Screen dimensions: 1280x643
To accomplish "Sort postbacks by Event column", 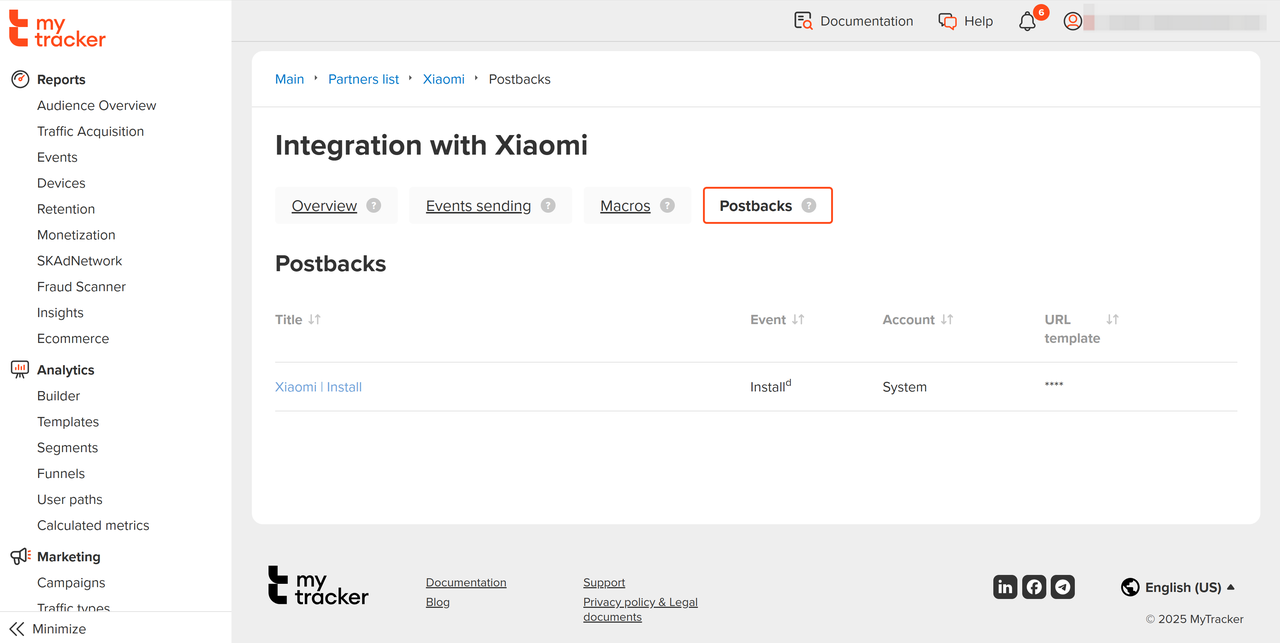I will click(798, 319).
